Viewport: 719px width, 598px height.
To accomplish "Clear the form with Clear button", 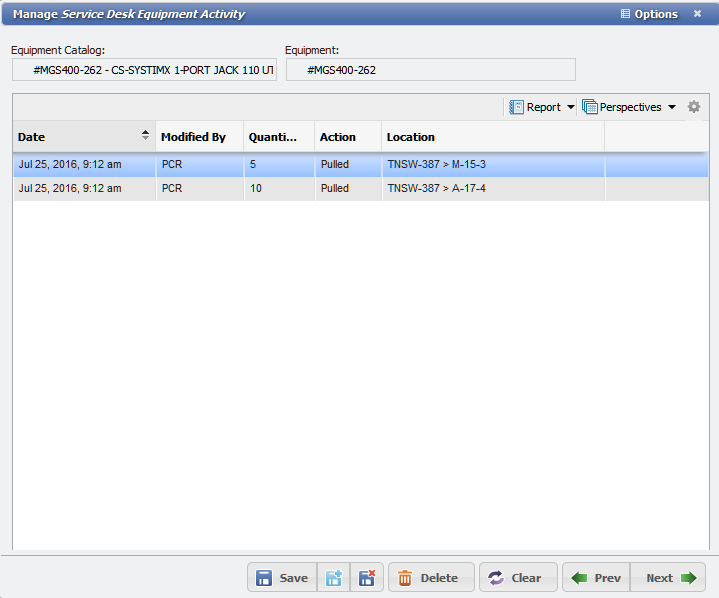I will click(515, 578).
